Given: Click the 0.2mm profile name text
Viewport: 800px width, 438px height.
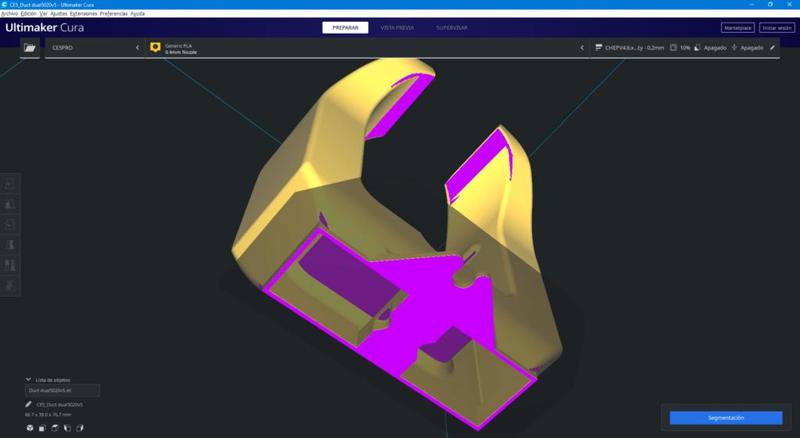Looking at the screenshot, I should coord(635,47).
